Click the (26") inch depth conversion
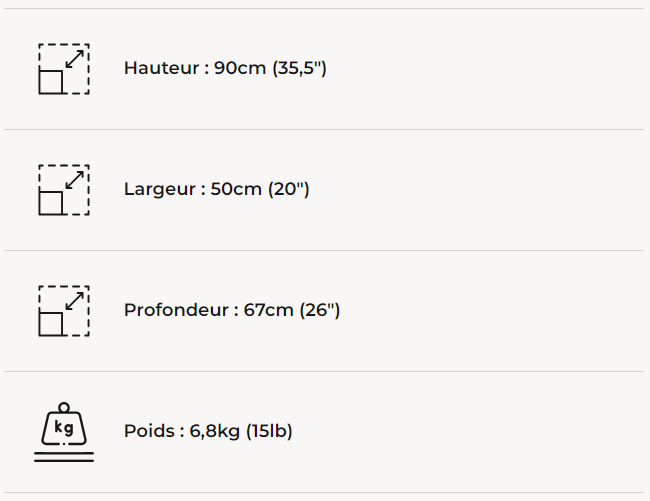The image size is (650, 501). (320, 310)
